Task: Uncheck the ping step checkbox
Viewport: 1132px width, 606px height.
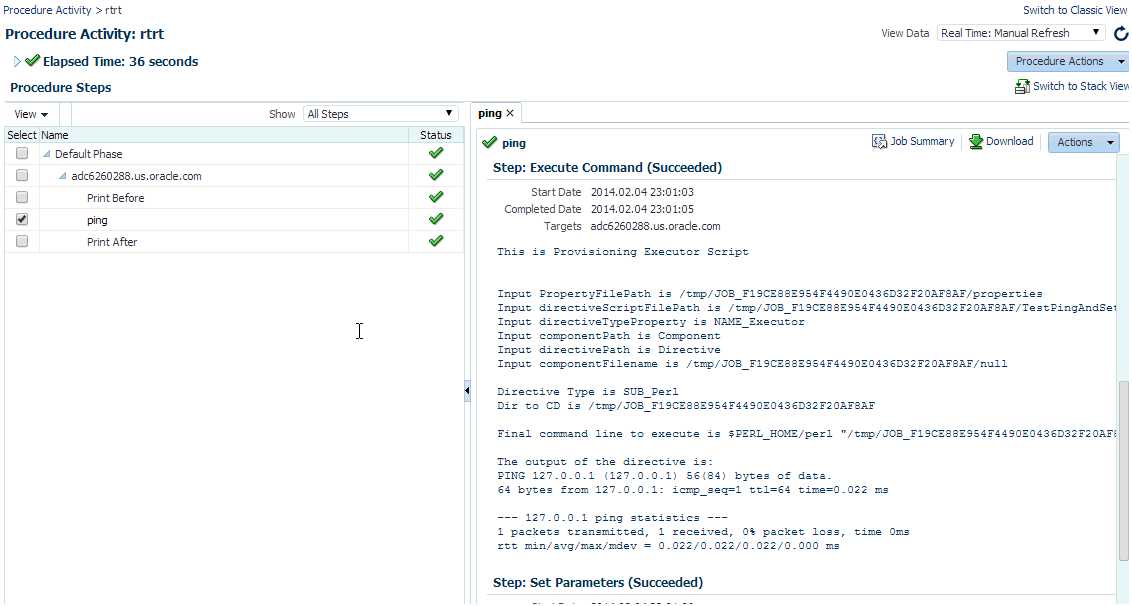Action: pyautogui.click(x=22, y=219)
